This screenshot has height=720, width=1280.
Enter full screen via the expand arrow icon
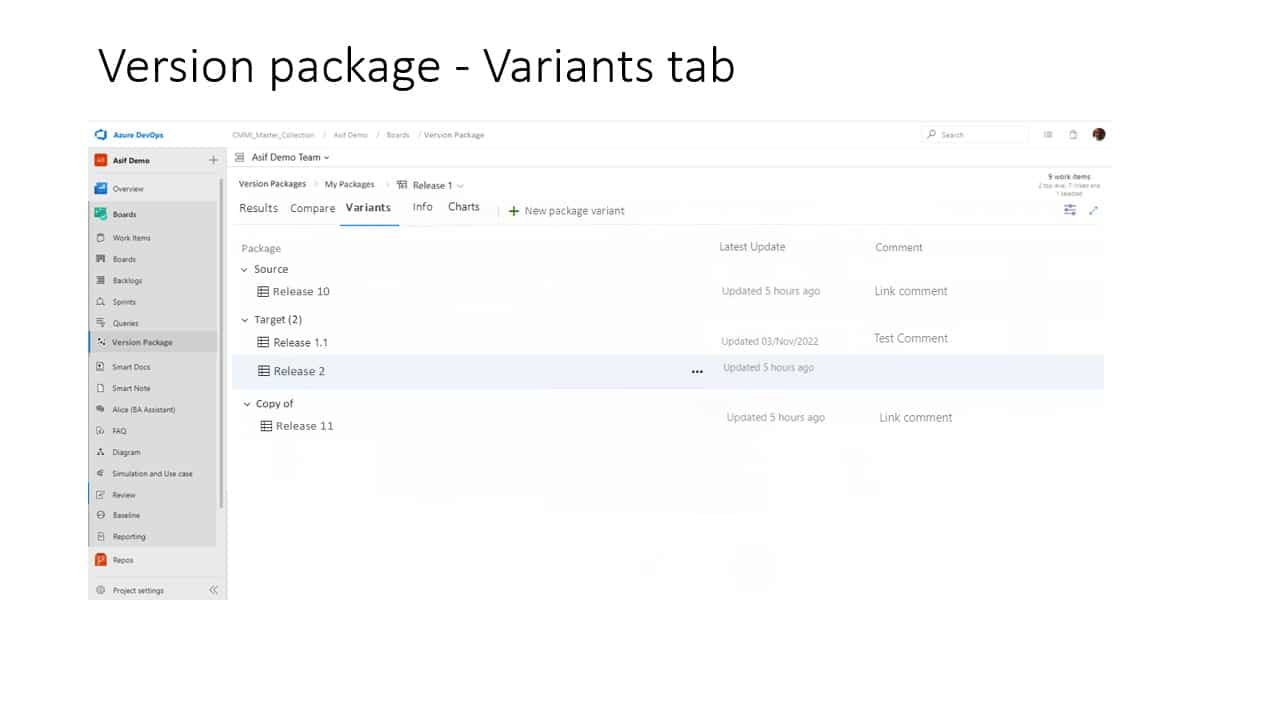tap(1093, 210)
